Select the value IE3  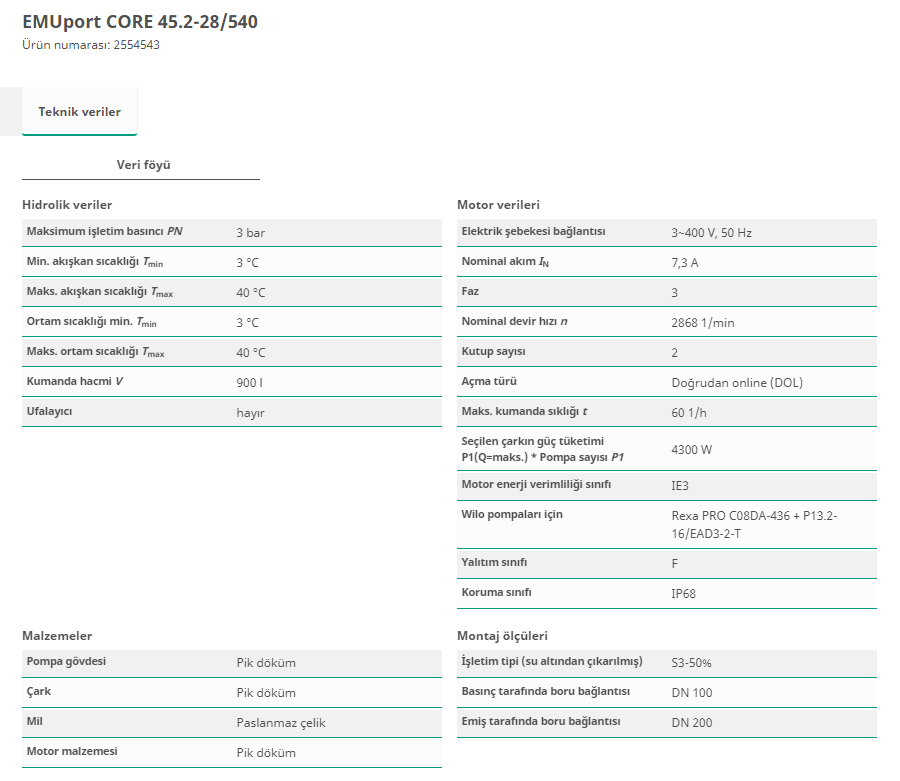(680, 486)
